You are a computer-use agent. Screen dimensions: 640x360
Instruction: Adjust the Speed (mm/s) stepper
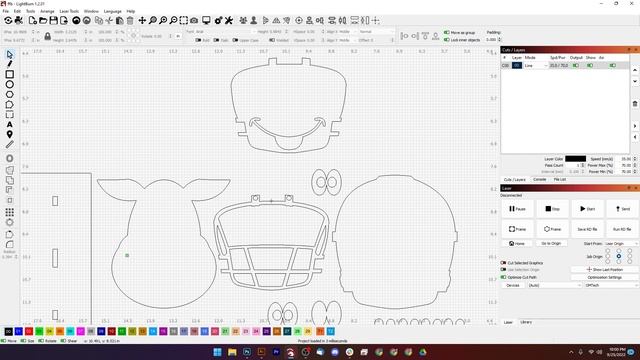click(x=635, y=159)
